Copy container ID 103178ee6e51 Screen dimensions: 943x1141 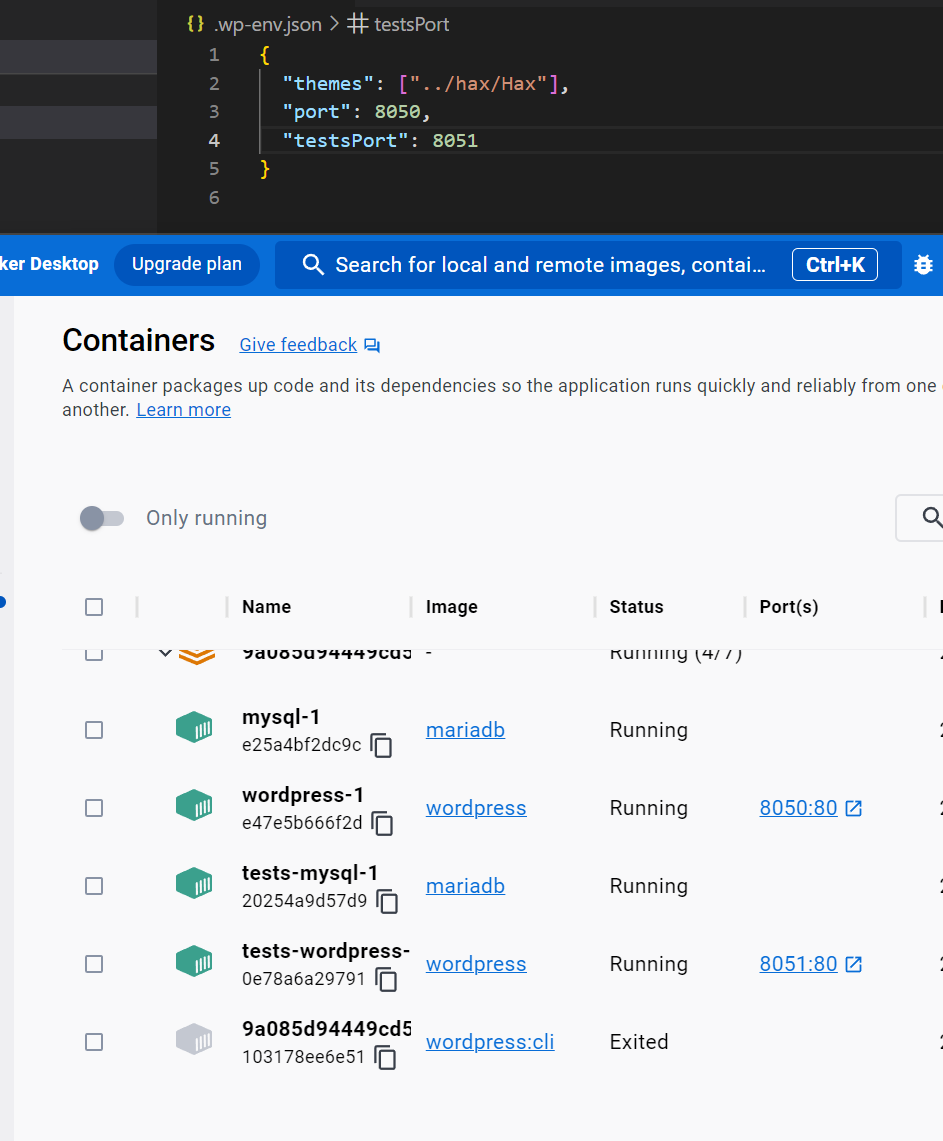pyautogui.click(x=385, y=1057)
